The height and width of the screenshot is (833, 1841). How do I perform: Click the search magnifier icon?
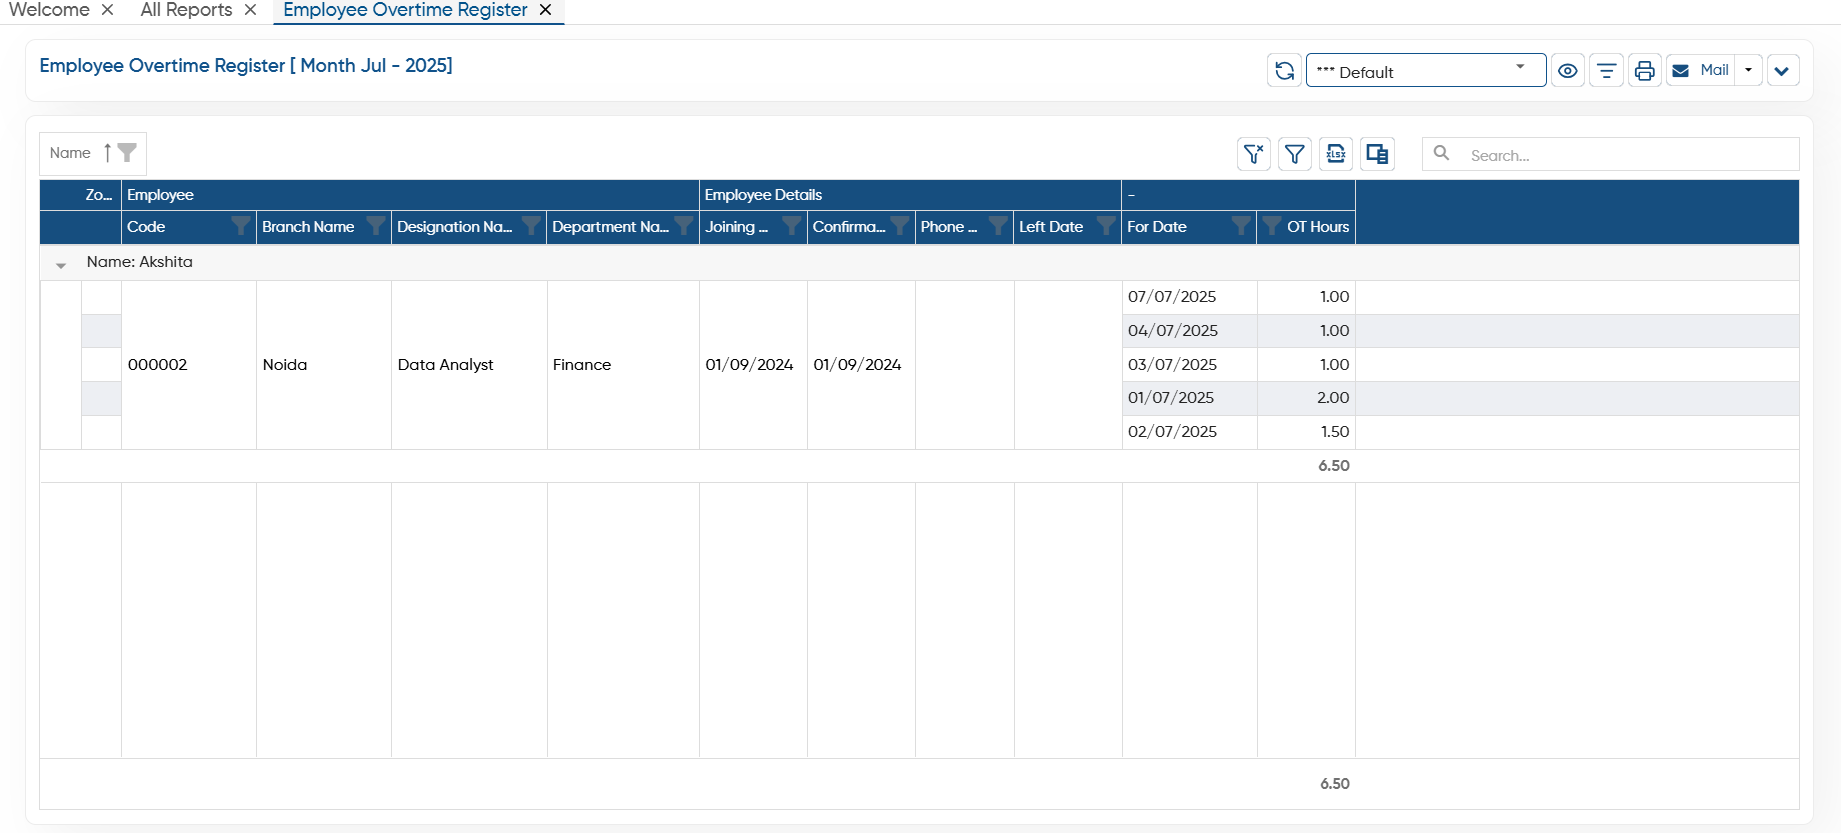pyautogui.click(x=1441, y=153)
